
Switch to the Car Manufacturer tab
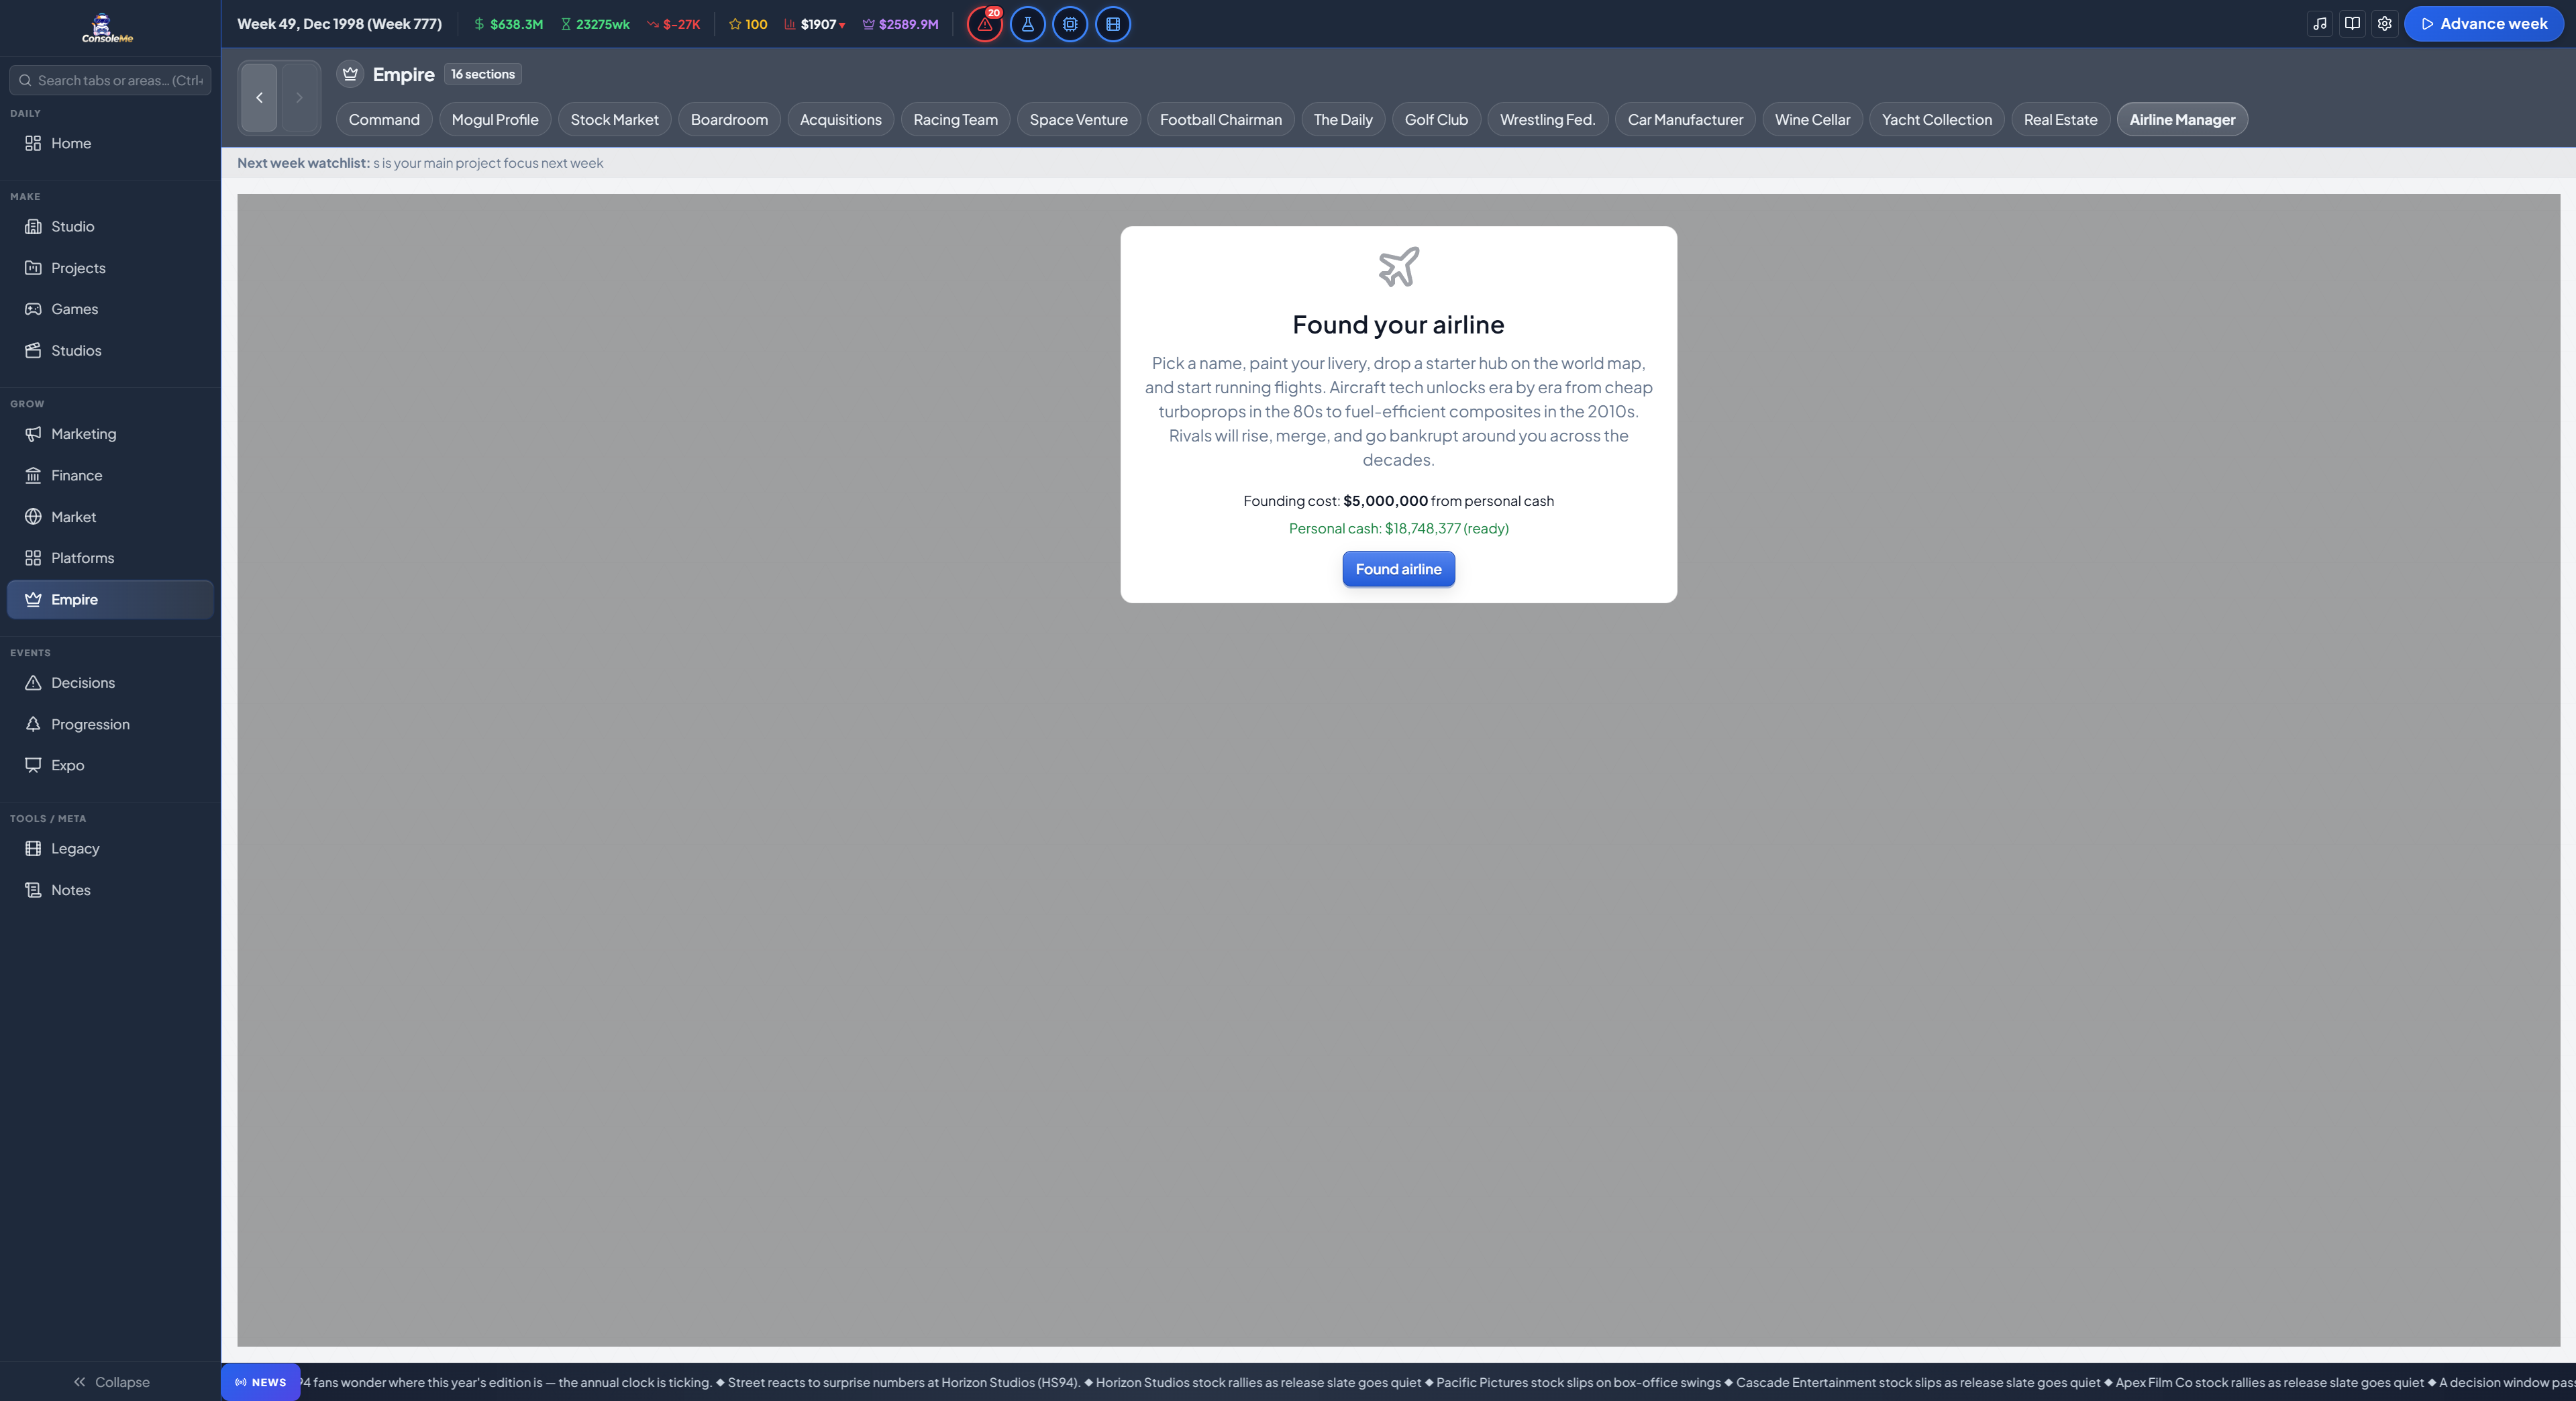coord(1685,119)
